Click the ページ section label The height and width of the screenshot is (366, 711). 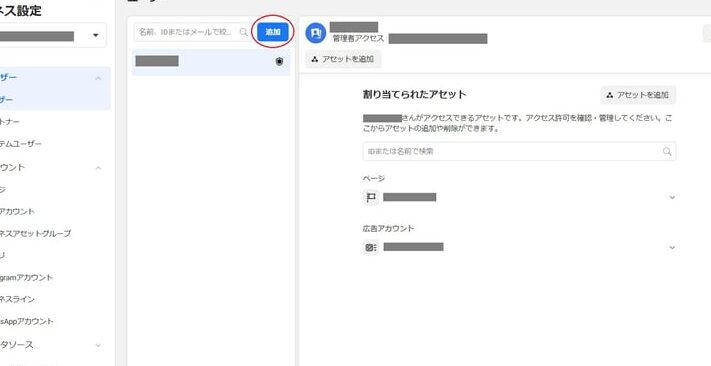point(374,178)
